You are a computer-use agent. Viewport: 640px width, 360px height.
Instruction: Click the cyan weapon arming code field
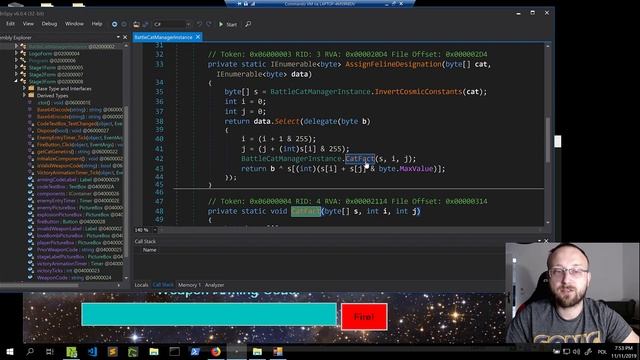point(209,314)
